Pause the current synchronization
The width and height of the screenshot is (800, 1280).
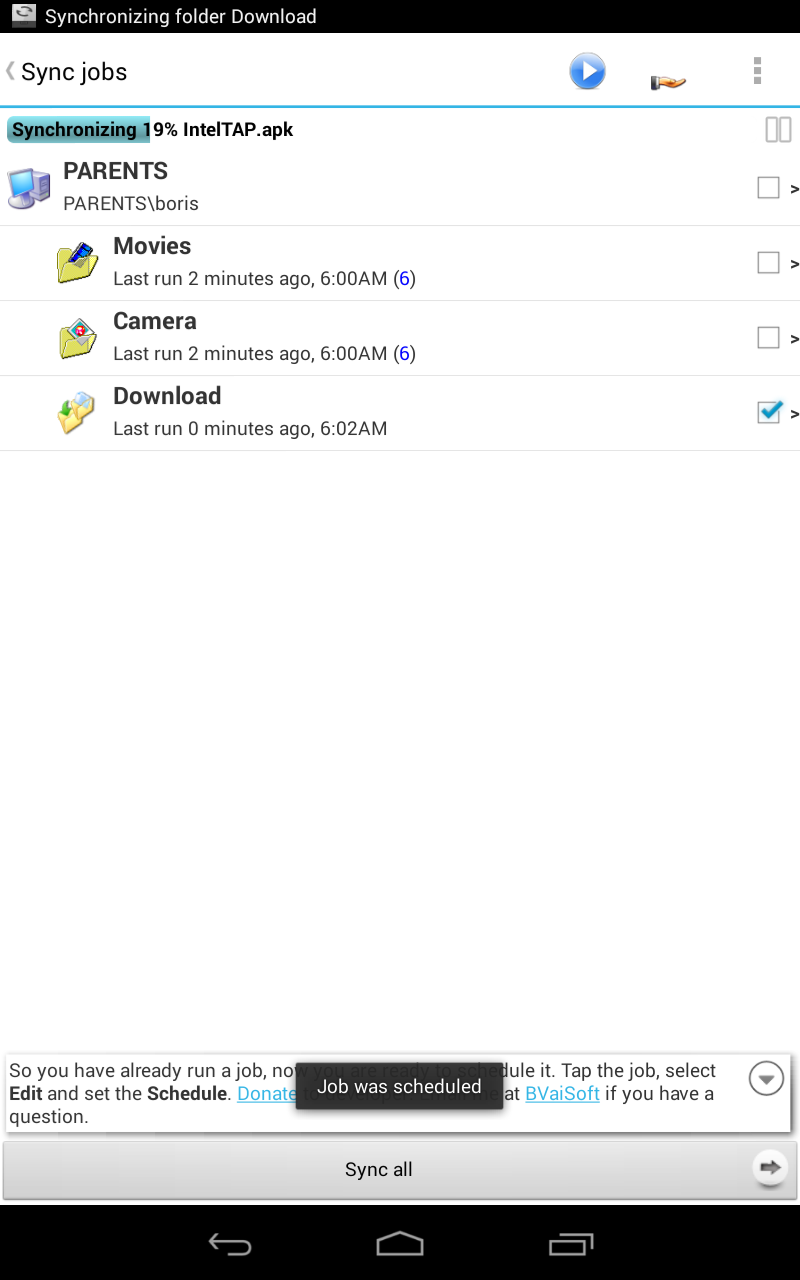click(x=777, y=130)
